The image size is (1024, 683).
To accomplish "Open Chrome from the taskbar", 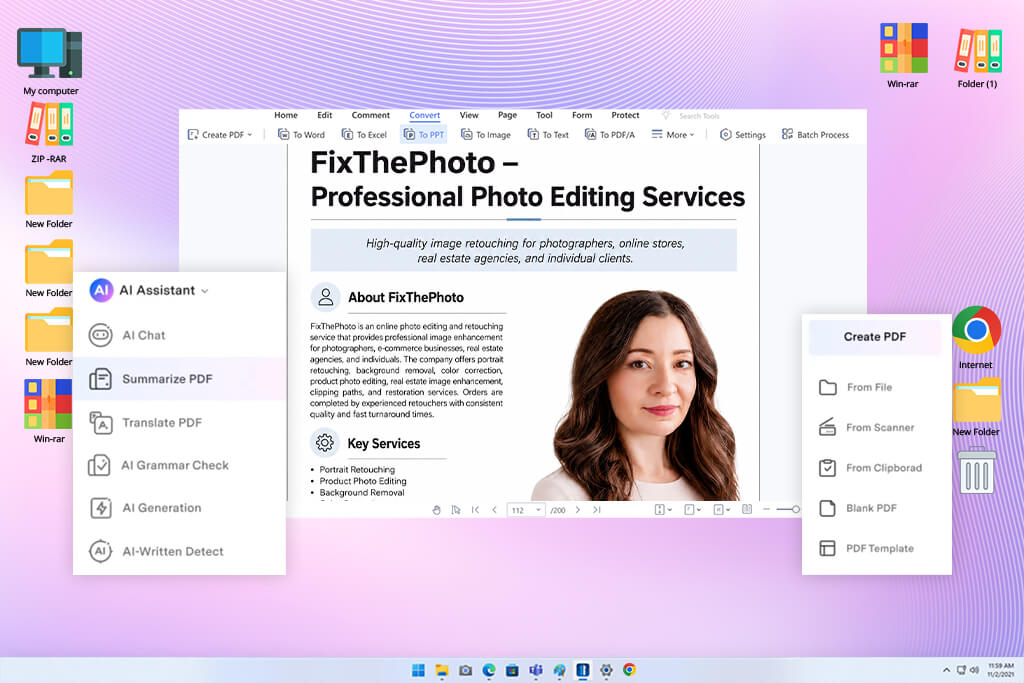I will [x=629, y=670].
